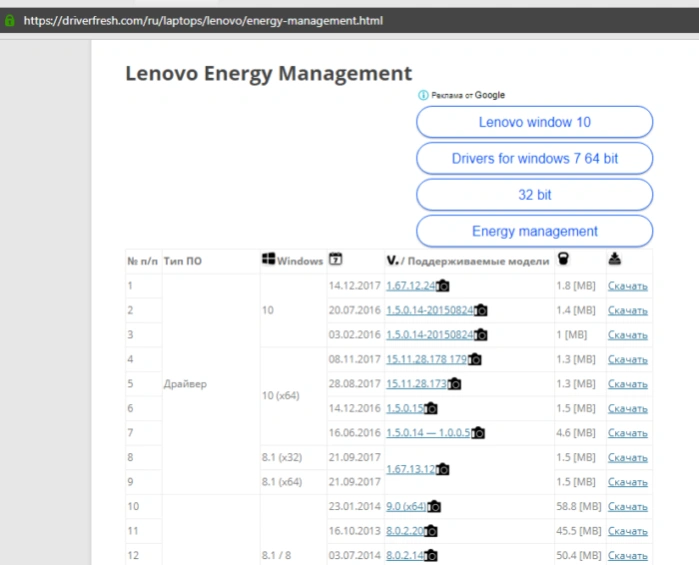Image resolution: width=699 pixels, height=565 pixels.
Task: Click Скачать in the 08.11.2017 row
Action: point(628,360)
